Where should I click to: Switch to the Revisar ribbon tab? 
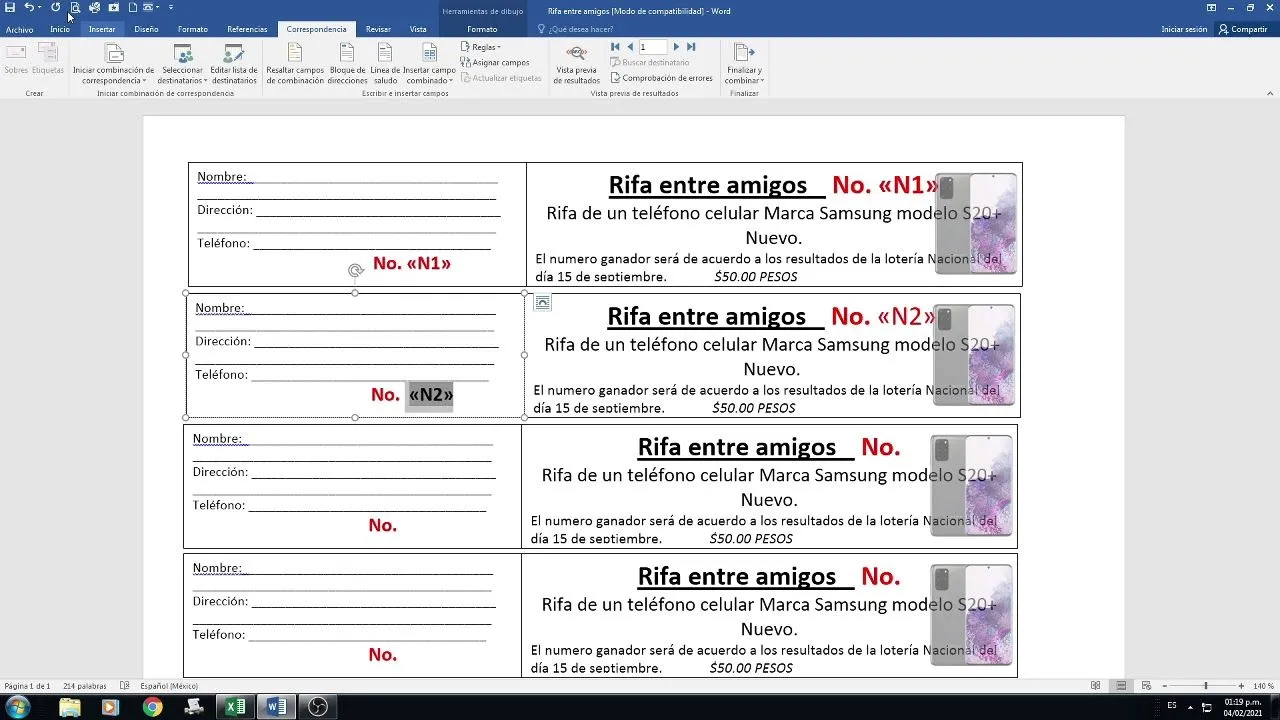pyautogui.click(x=377, y=29)
